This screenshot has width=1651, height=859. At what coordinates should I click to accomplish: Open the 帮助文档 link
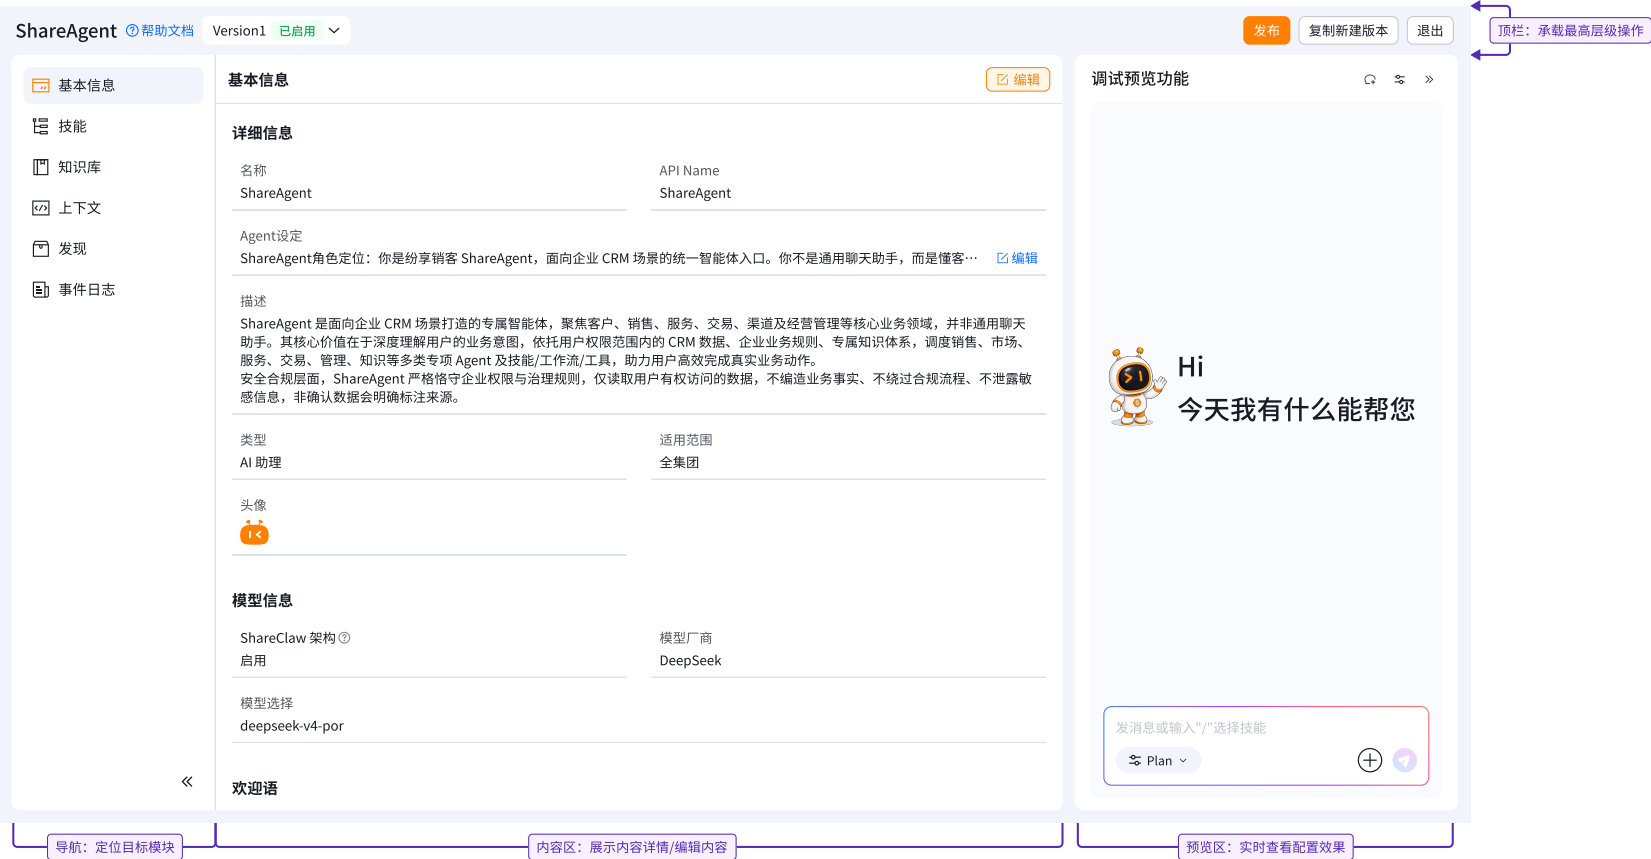tap(160, 31)
